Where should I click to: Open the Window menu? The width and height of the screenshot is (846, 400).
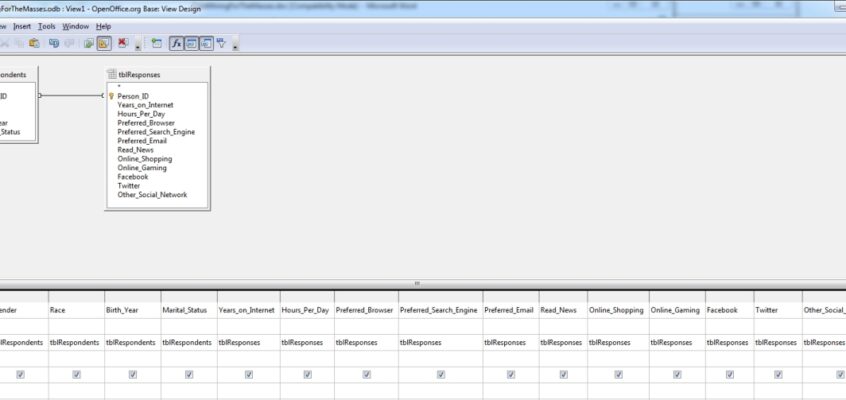click(x=75, y=26)
